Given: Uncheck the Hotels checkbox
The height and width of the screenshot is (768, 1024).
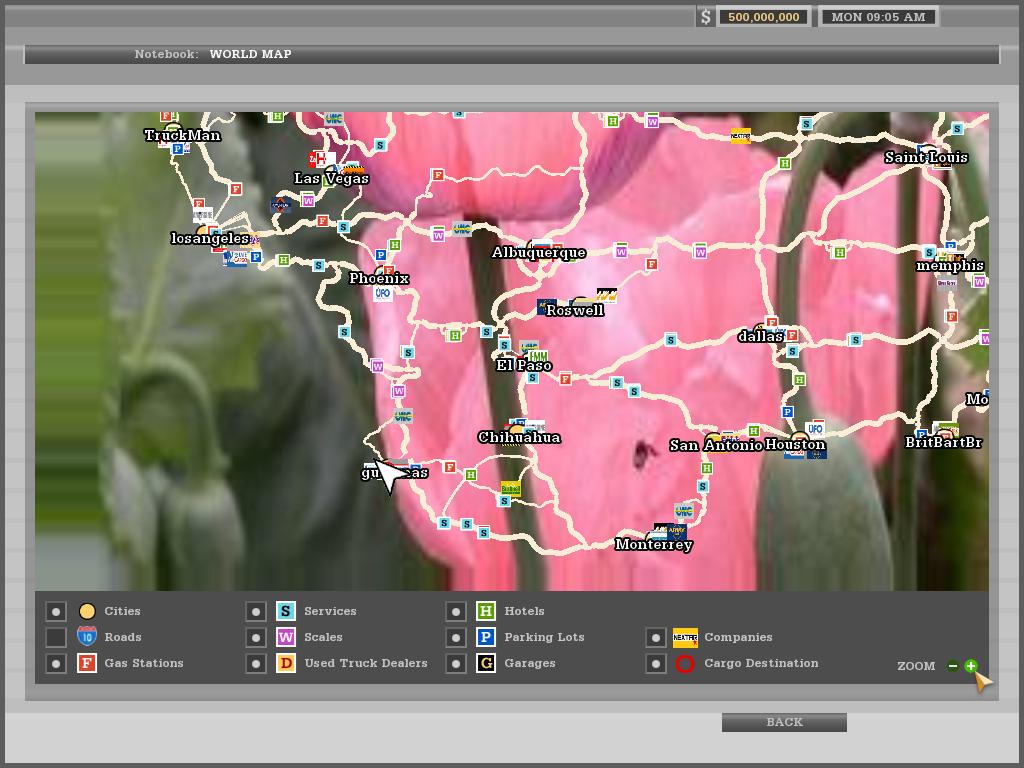Looking at the screenshot, I should (456, 612).
